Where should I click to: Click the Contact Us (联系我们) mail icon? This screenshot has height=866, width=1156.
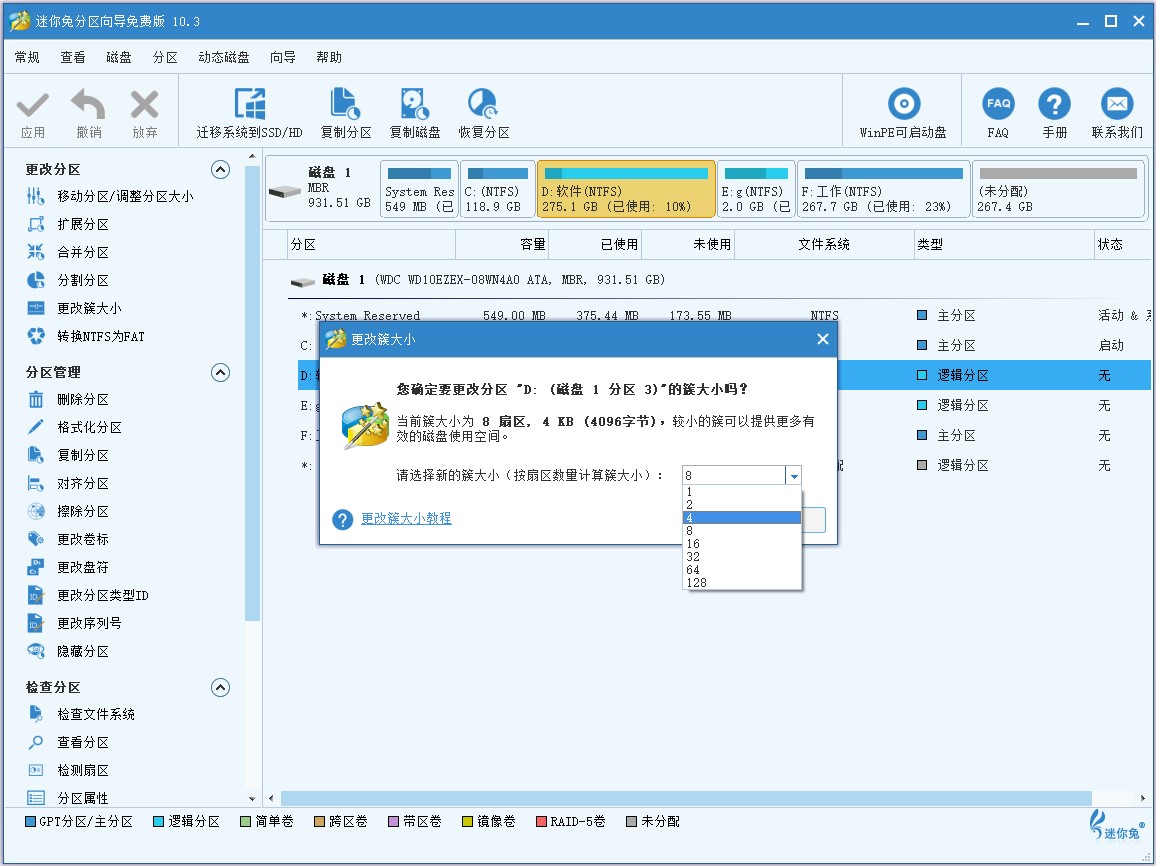tap(1117, 104)
